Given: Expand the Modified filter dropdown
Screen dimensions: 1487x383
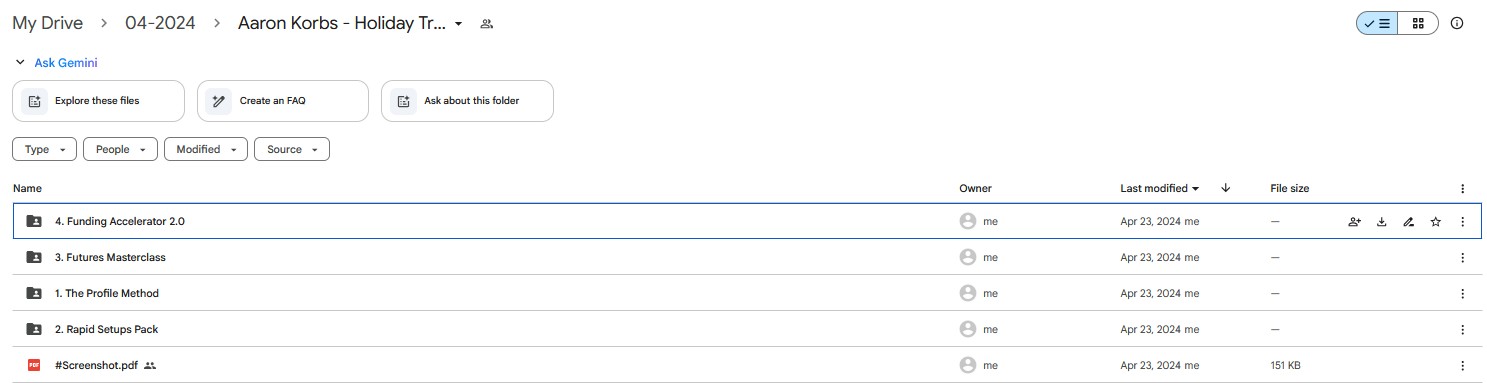Looking at the screenshot, I should click(x=206, y=149).
